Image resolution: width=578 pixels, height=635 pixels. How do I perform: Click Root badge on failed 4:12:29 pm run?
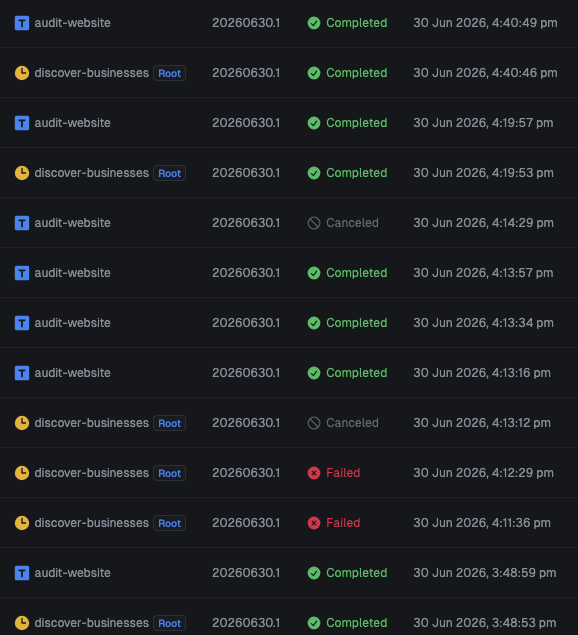coord(169,473)
